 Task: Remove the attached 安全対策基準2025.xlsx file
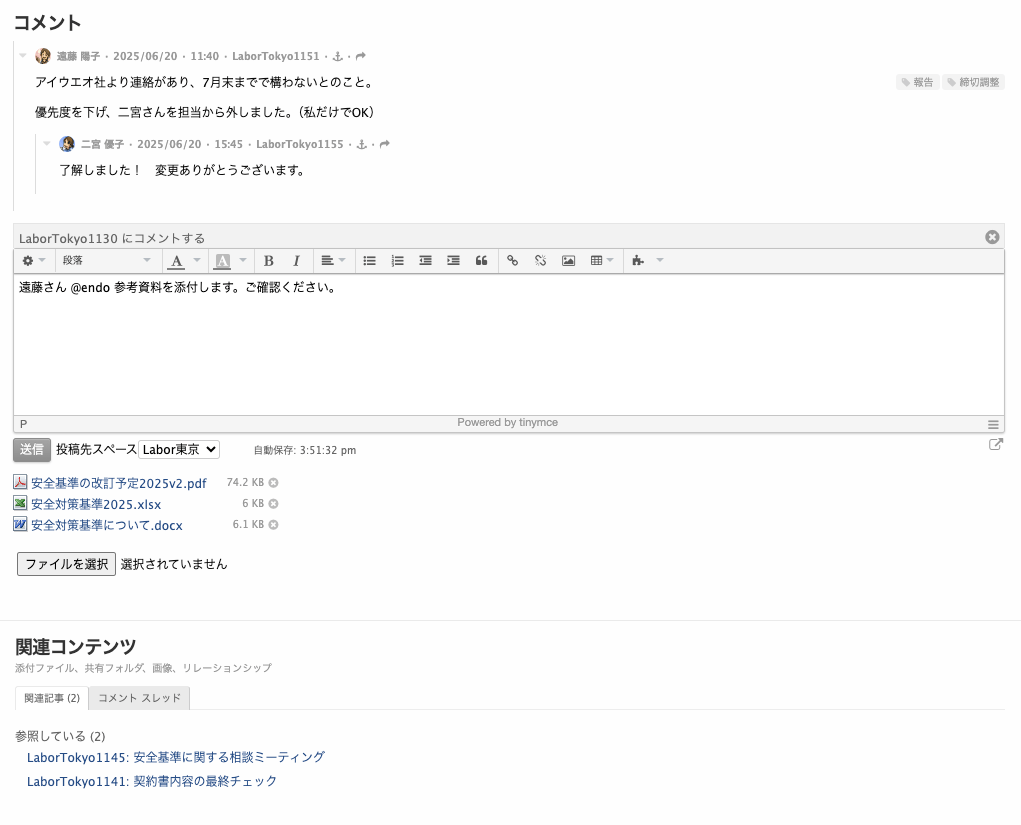(273, 504)
